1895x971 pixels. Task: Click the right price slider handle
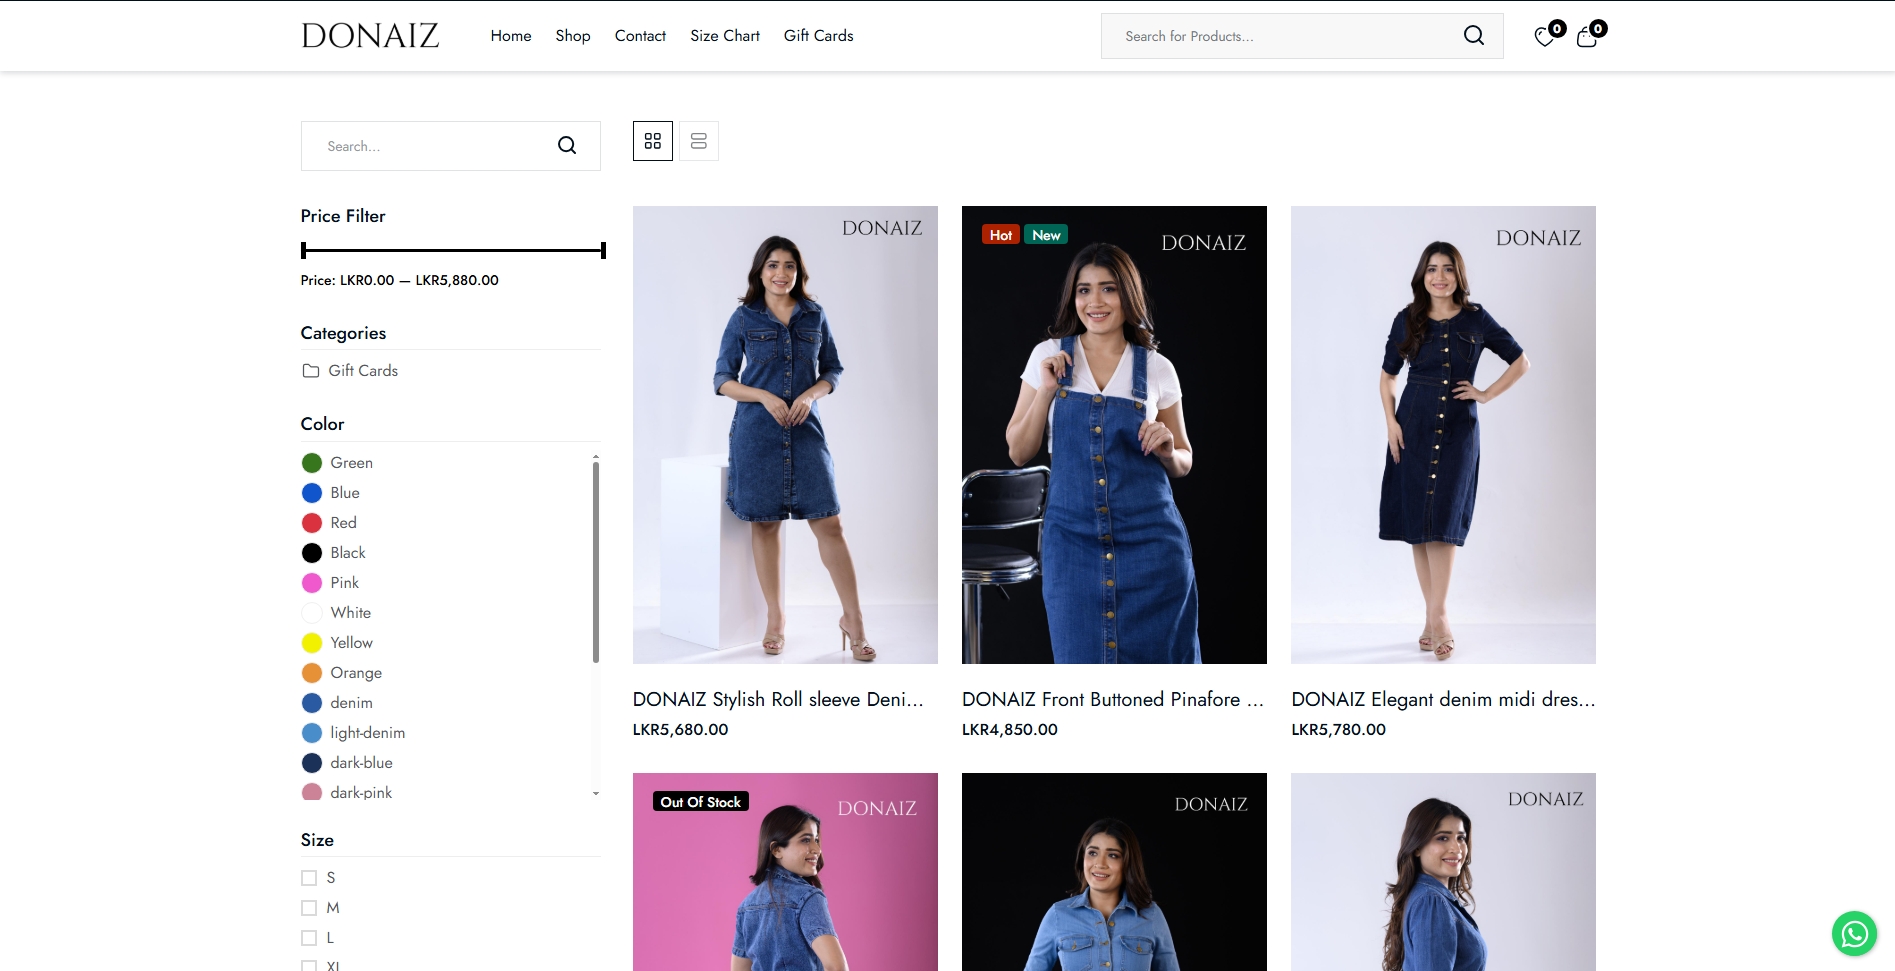(x=603, y=250)
